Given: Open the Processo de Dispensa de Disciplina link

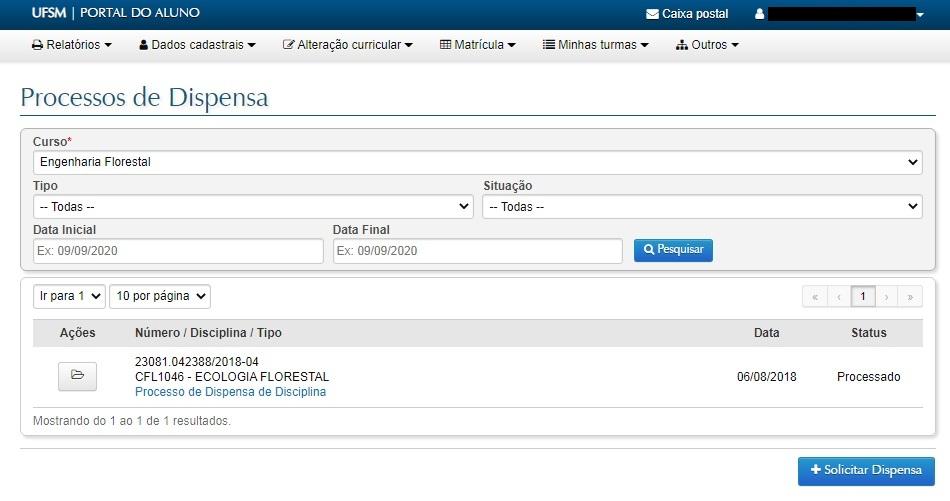Looking at the screenshot, I should point(230,392).
